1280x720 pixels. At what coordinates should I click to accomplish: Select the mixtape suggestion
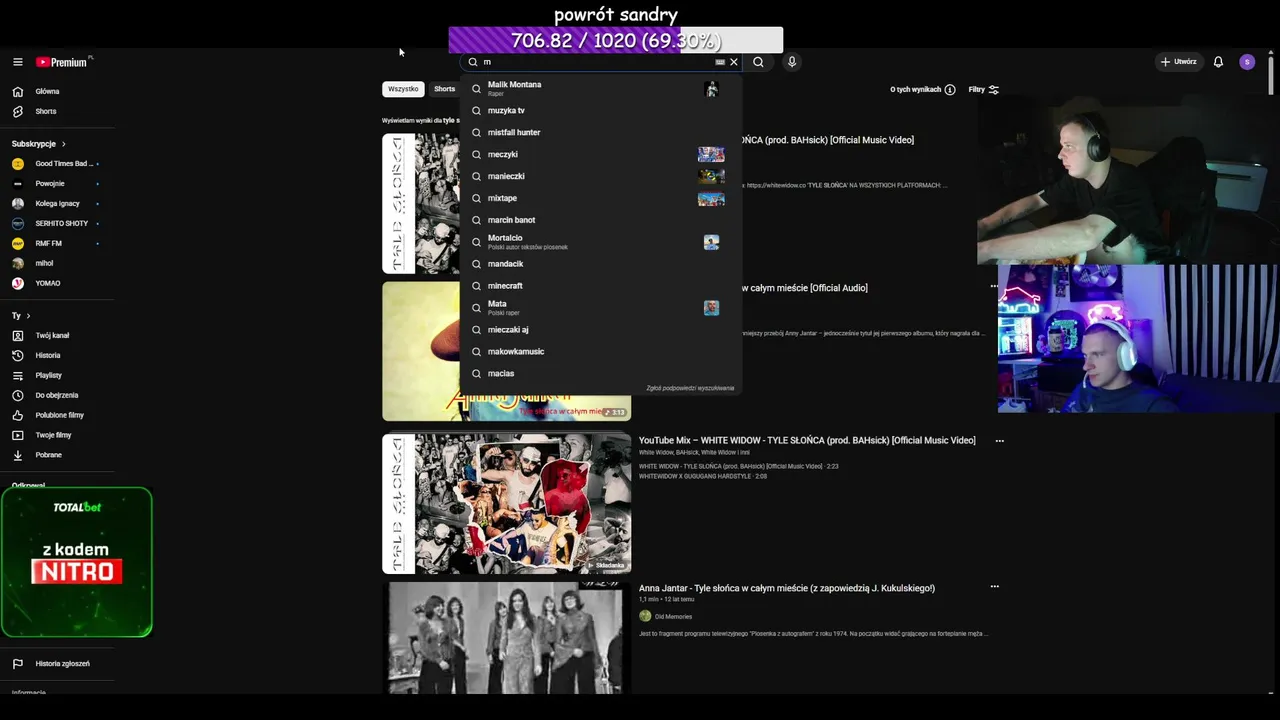pyautogui.click(x=601, y=198)
